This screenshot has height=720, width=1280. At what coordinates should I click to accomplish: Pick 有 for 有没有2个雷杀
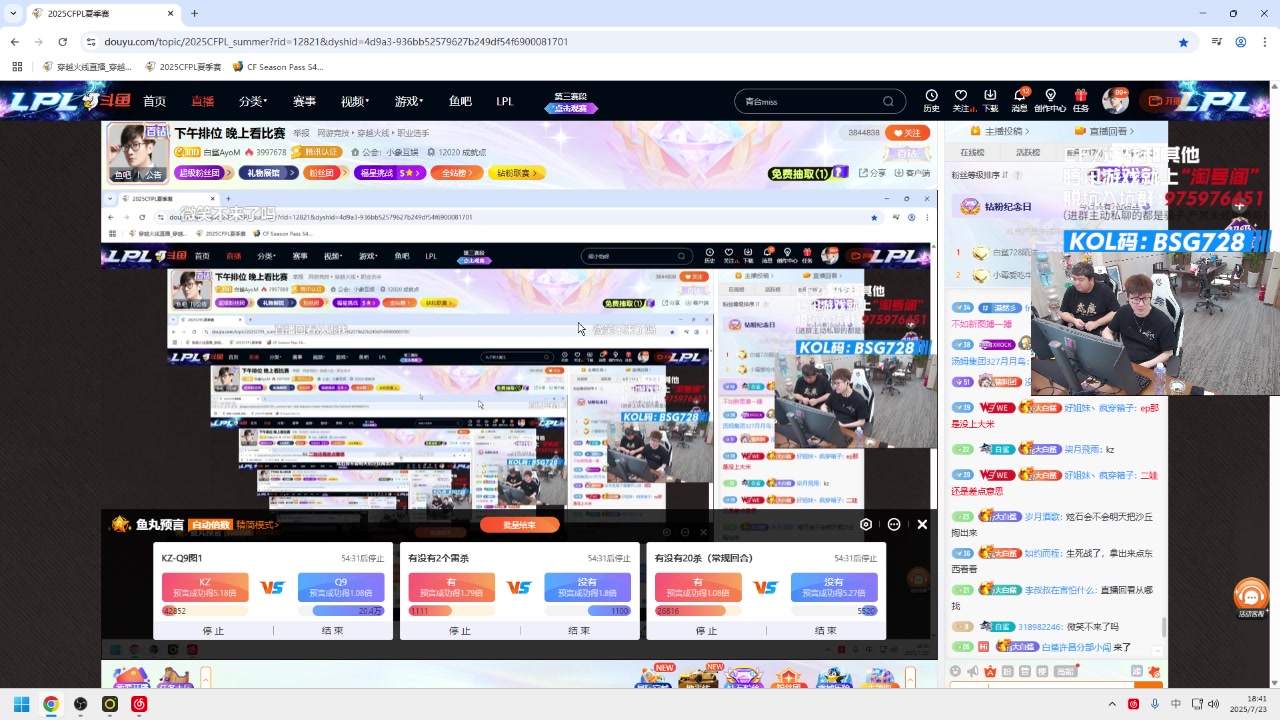(x=451, y=587)
